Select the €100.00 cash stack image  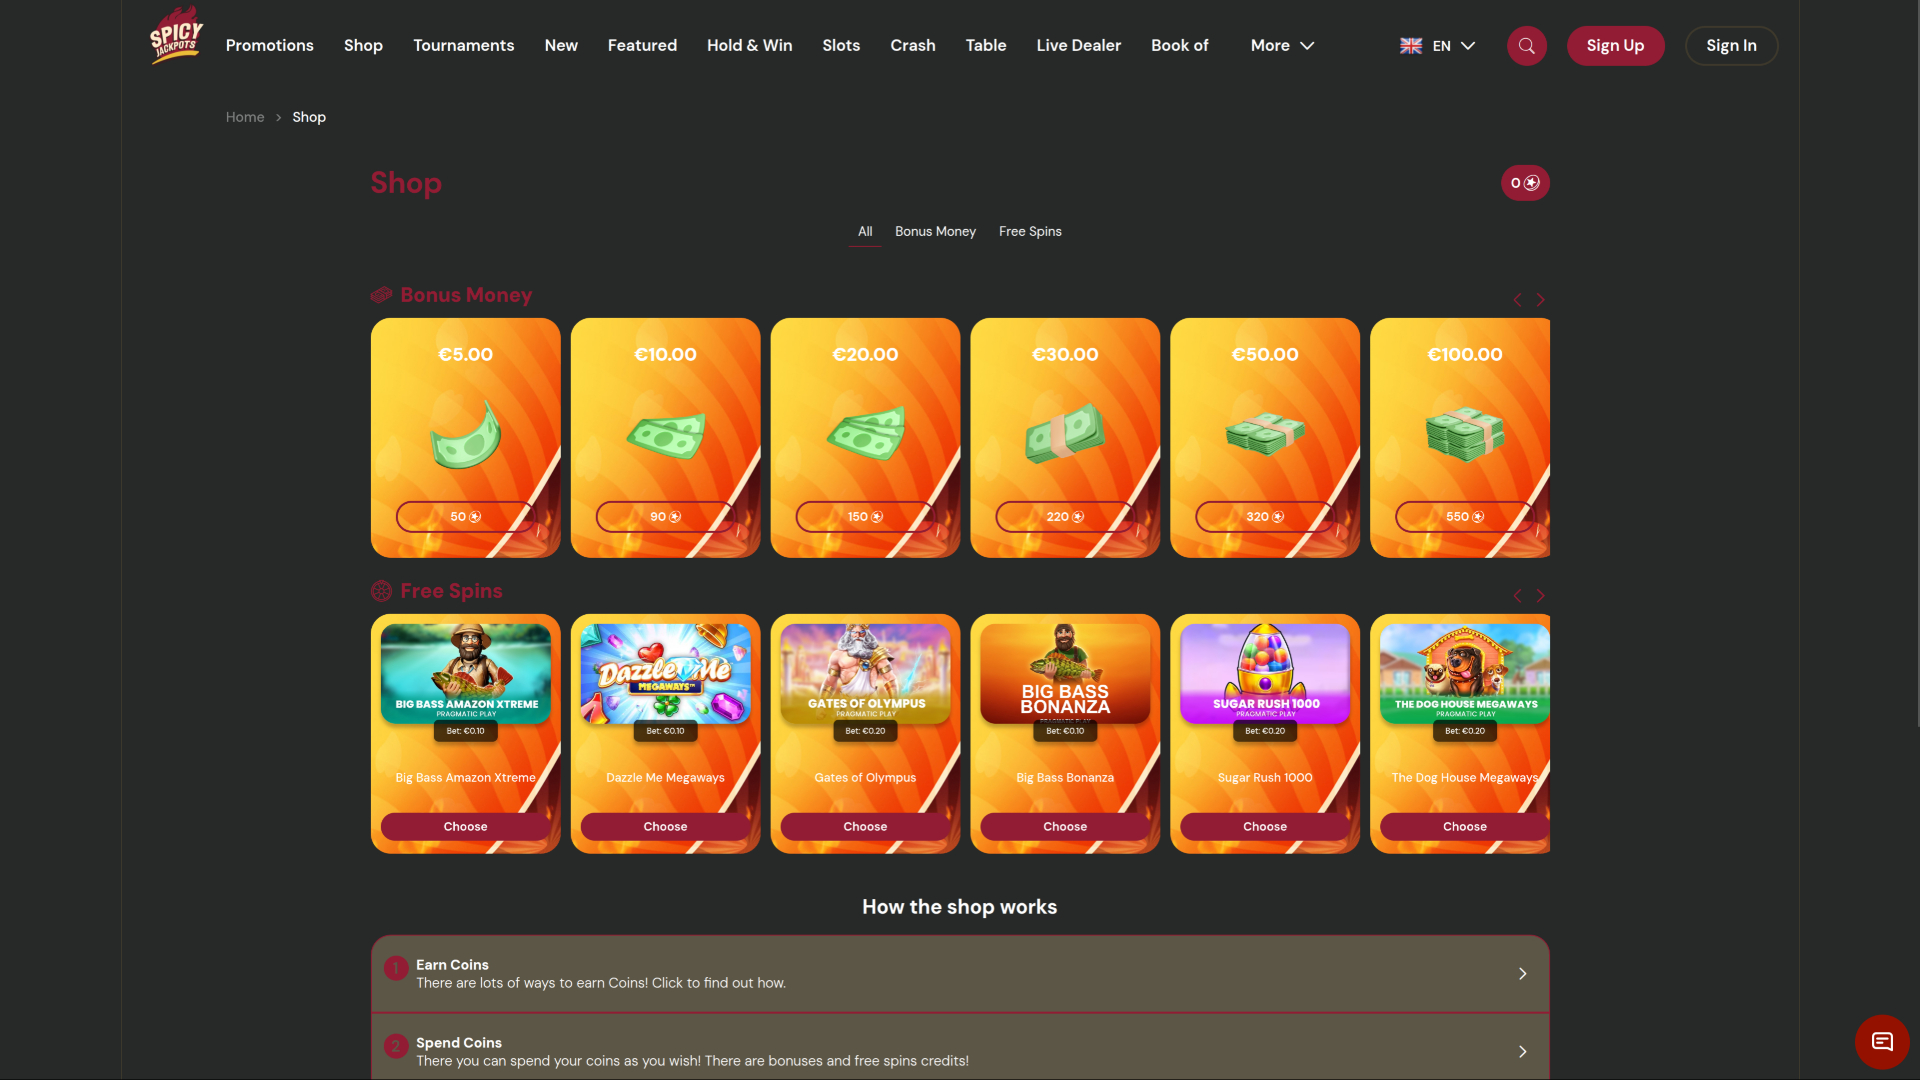pos(1465,435)
